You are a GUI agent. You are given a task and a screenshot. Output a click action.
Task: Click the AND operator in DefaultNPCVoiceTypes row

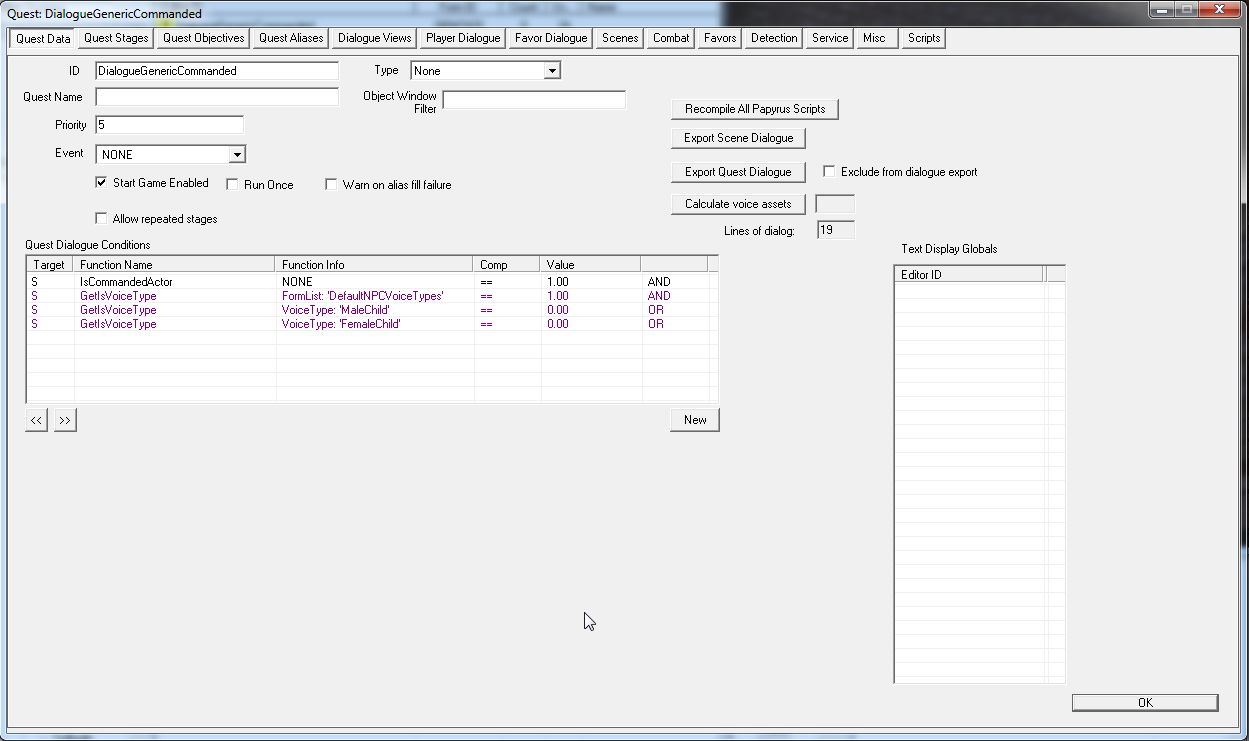[x=659, y=296]
